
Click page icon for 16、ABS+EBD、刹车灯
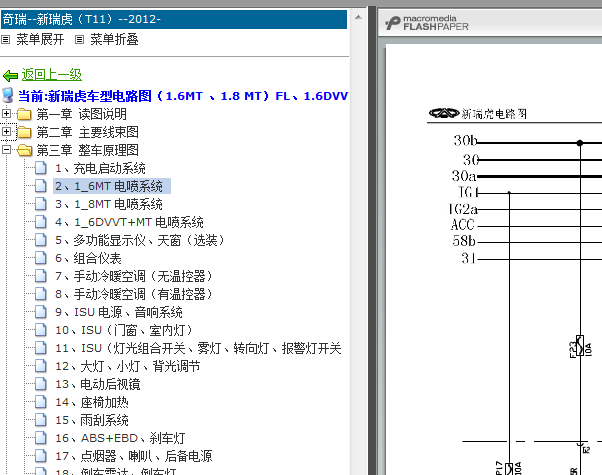click(41, 438)
